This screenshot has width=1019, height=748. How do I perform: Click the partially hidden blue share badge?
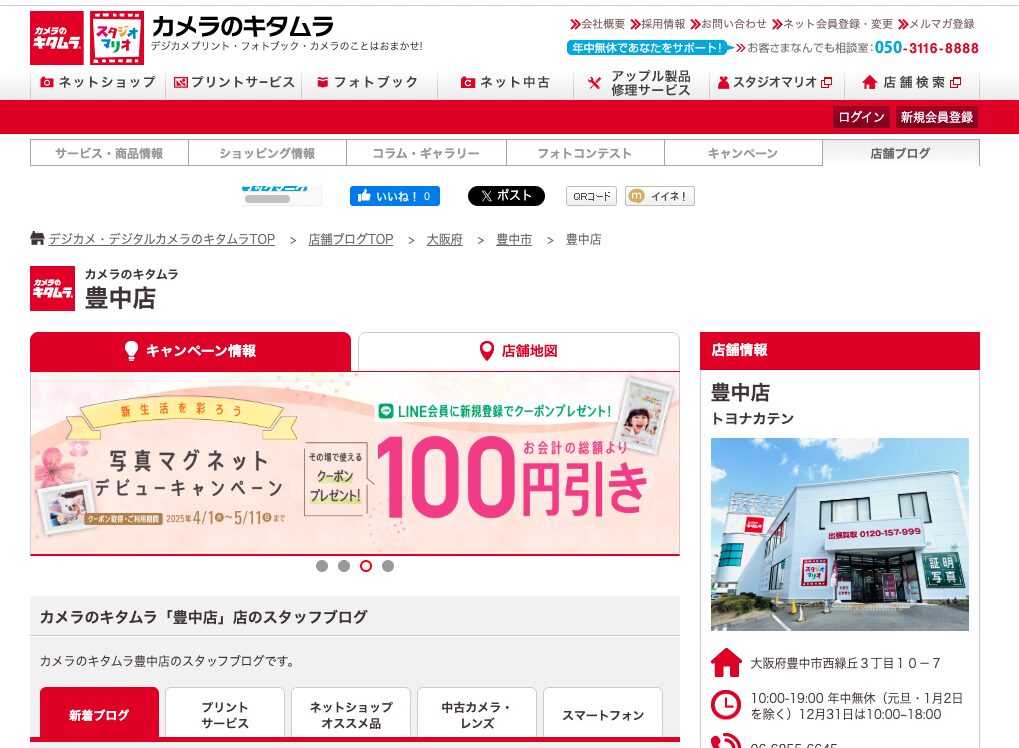point(281,195)
